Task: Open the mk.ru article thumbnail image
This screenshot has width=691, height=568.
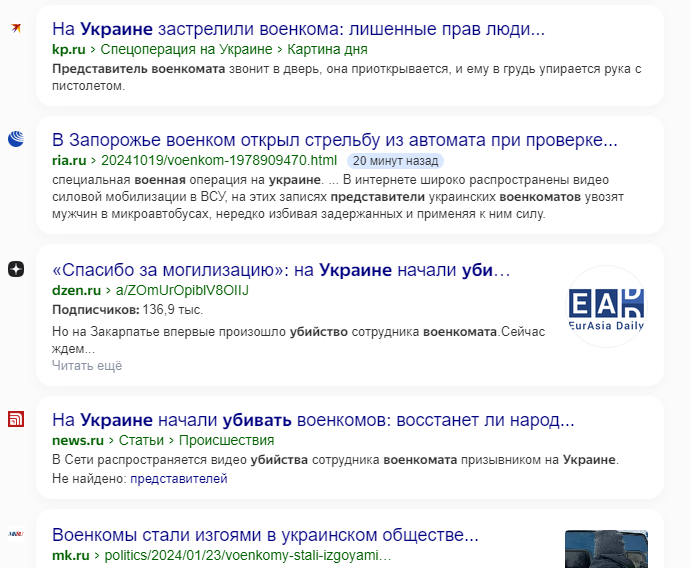Action: tap(606, 549)
